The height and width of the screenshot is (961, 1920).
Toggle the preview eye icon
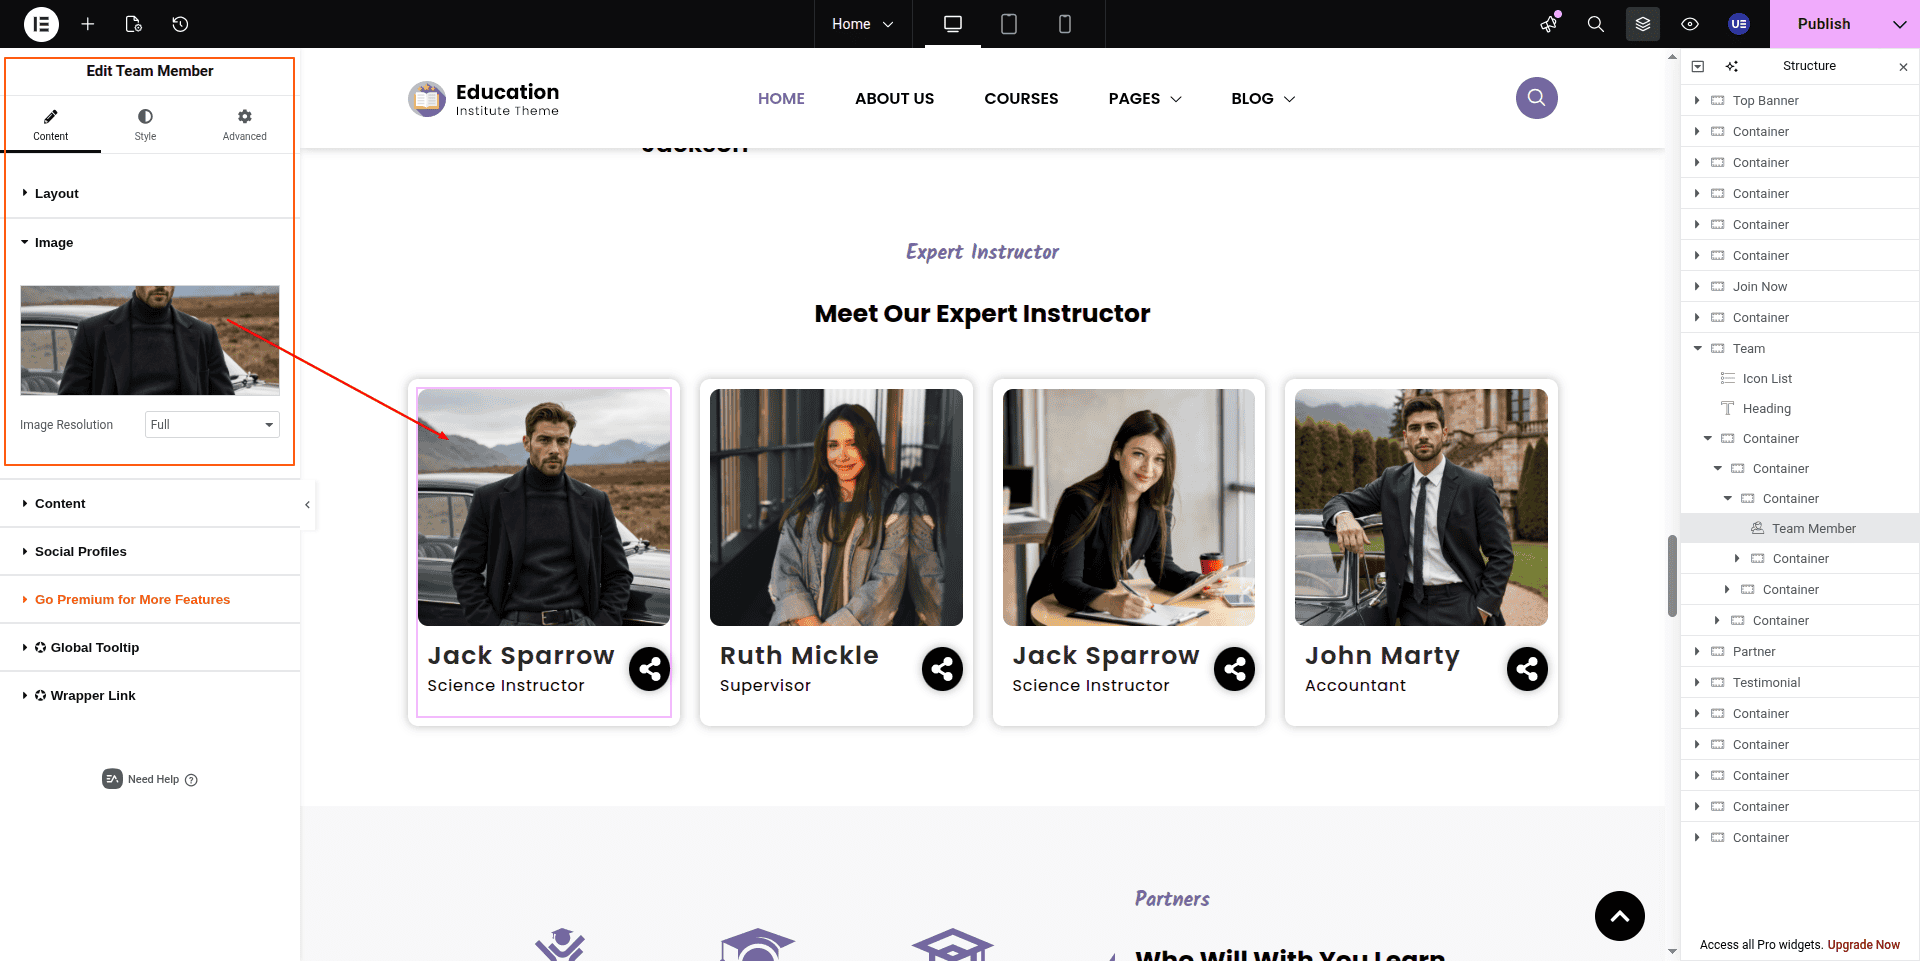[1690, 24]
